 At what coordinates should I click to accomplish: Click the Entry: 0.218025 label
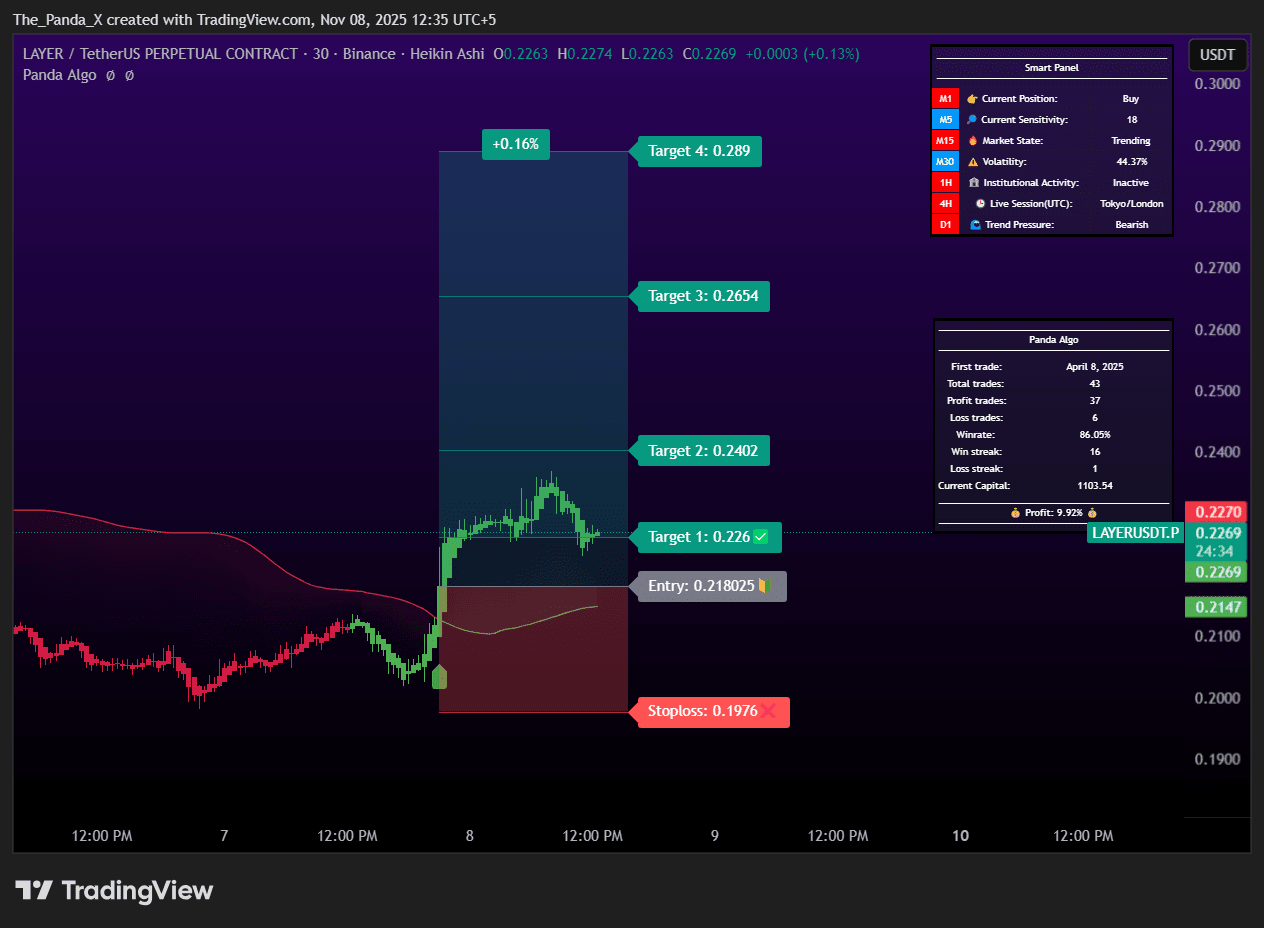tap(707, 586)
